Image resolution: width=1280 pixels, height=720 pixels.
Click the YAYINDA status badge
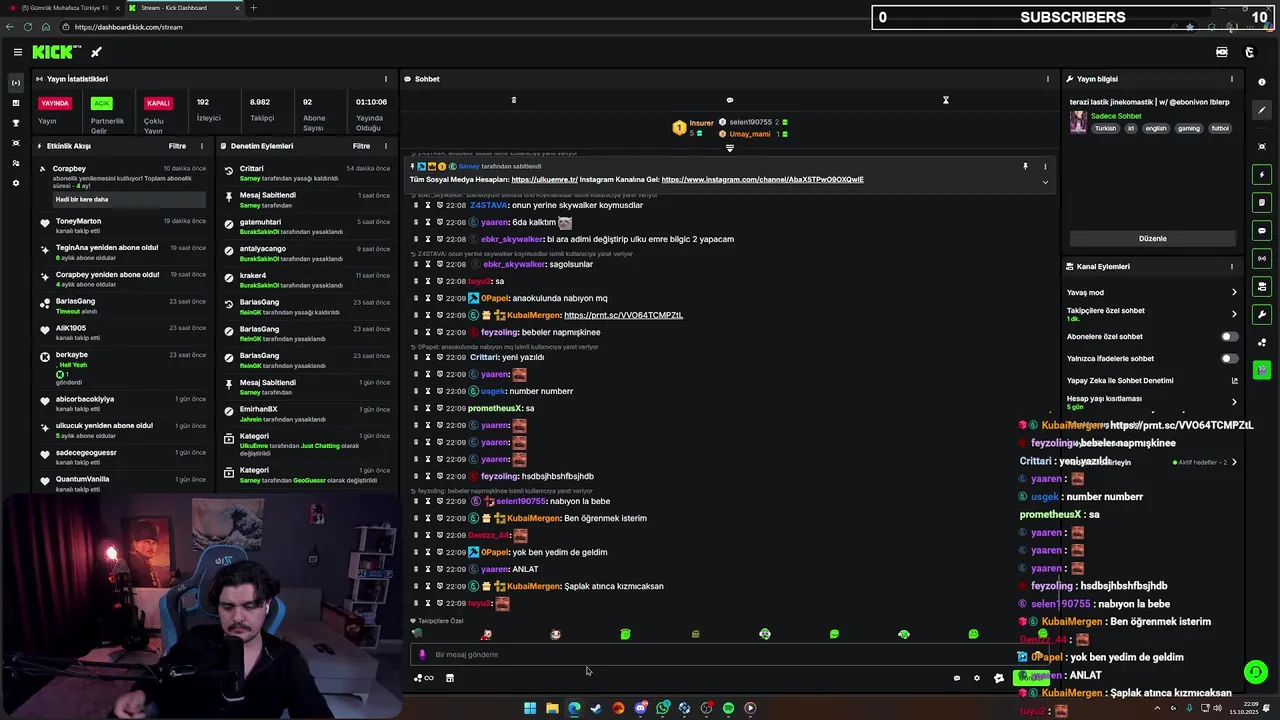54,103
